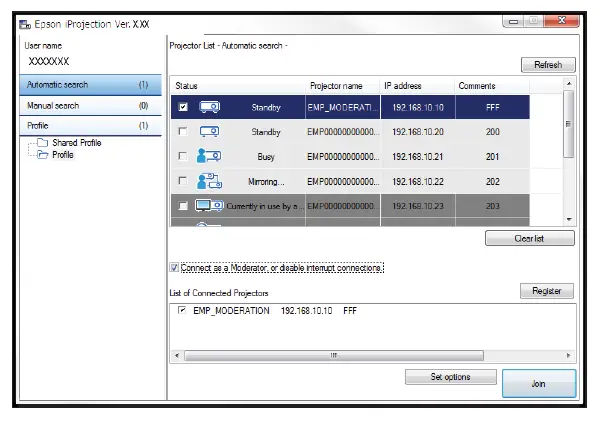Click the FFF comment in the projector list
Viewport: 611px width, 422px height.
[x=493, y=107]
